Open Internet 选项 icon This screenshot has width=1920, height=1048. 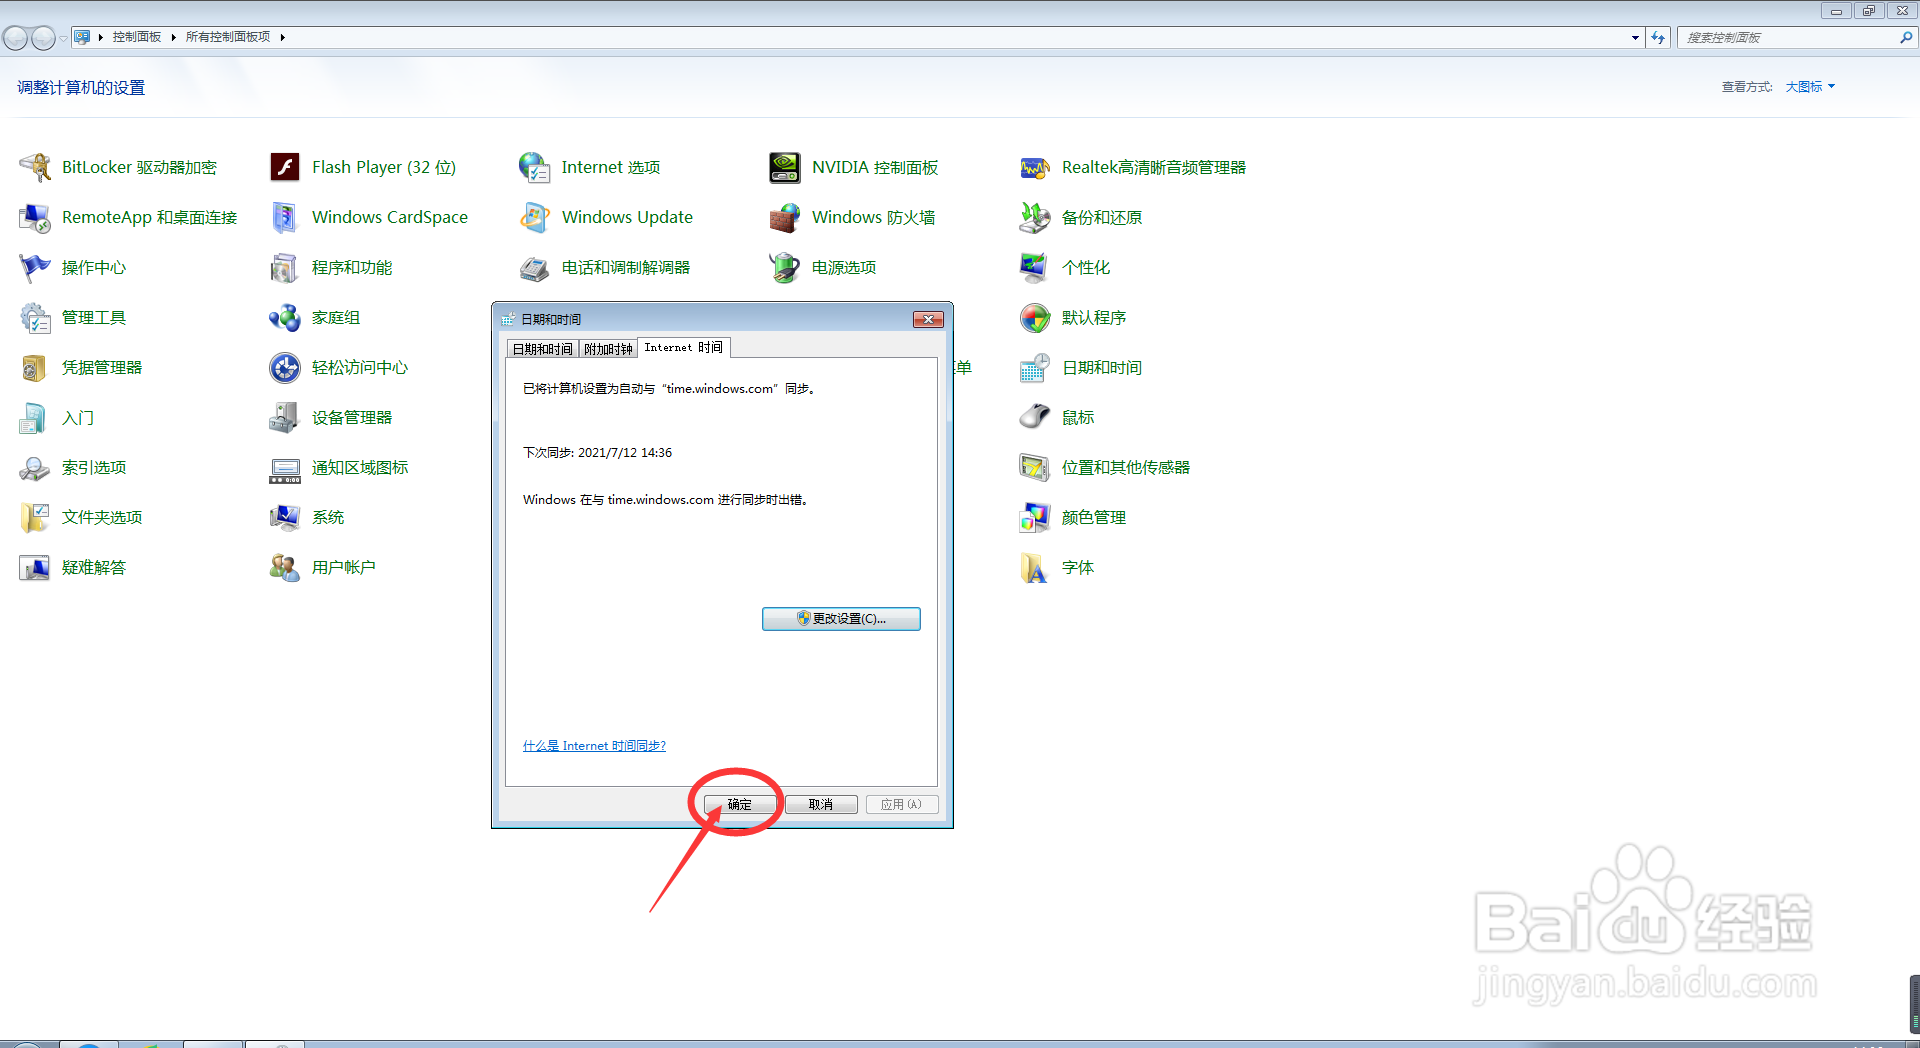click(535, 167)
